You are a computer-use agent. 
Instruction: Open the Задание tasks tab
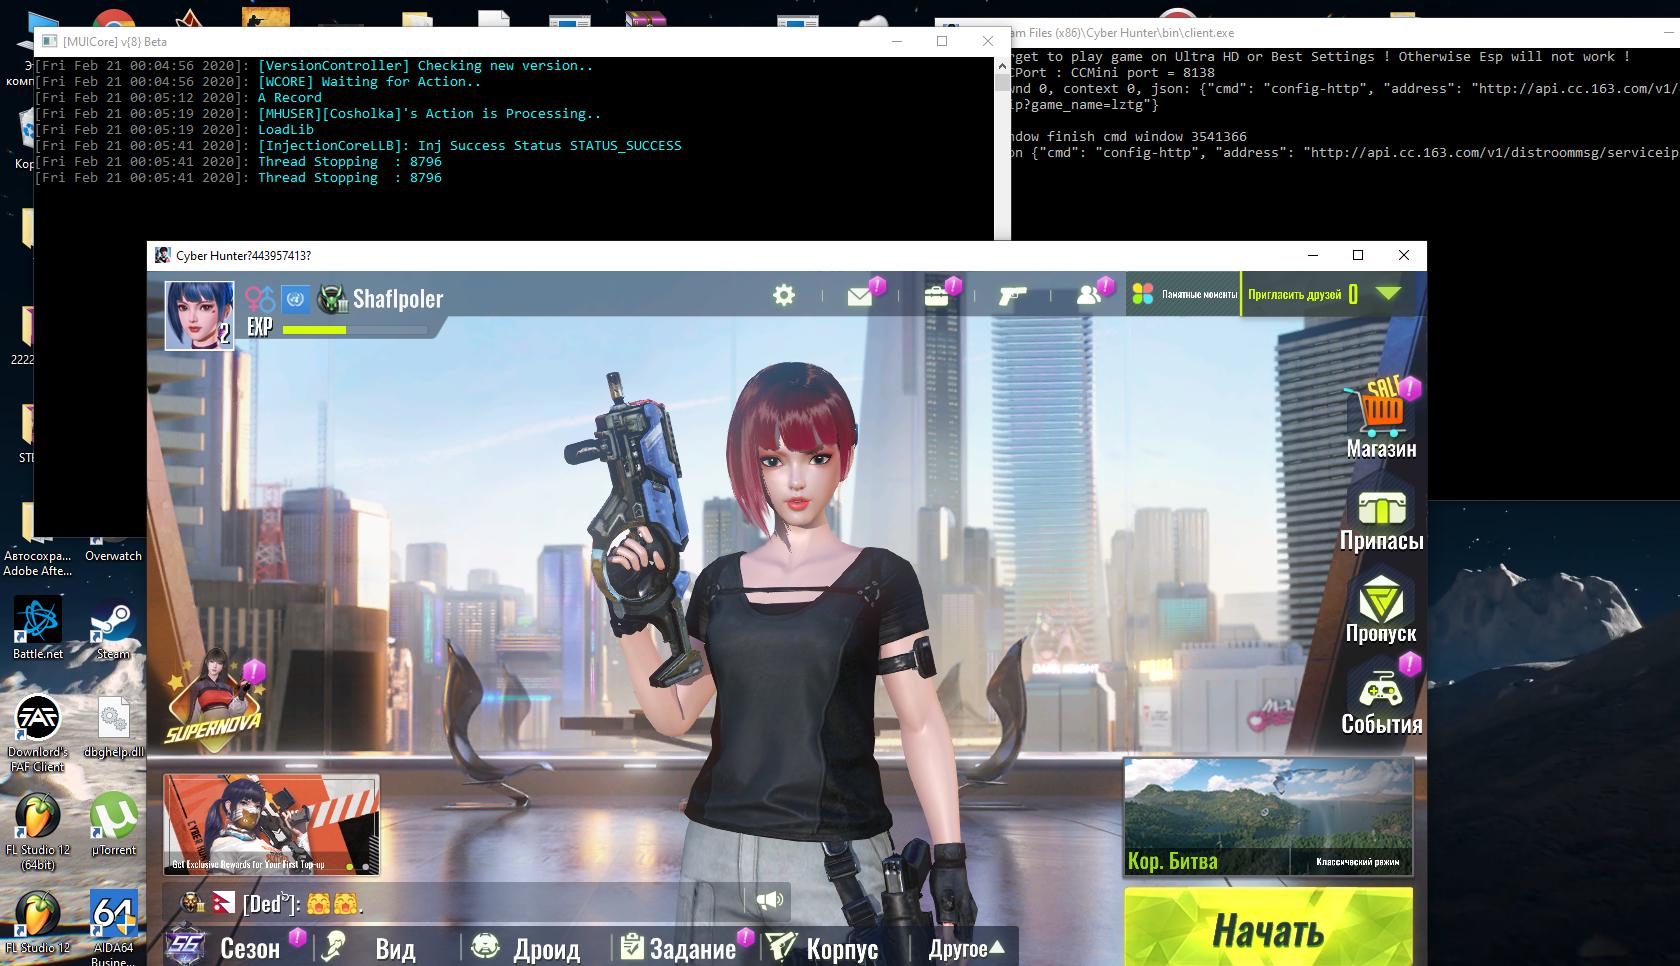click(680, 947)
